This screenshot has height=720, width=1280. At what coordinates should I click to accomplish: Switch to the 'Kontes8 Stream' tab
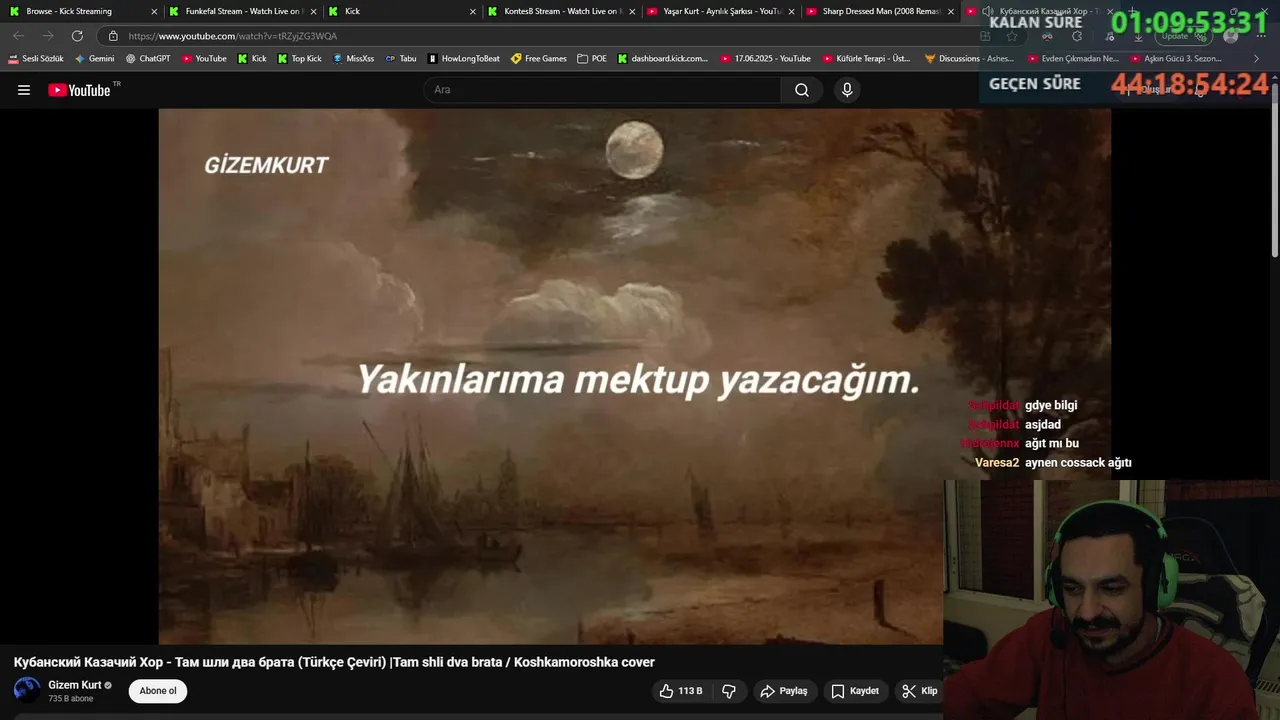tap(563, 11)
